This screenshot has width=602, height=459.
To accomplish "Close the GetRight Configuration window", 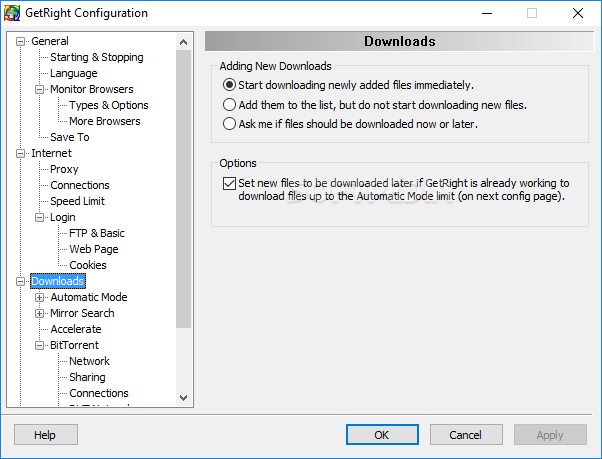I will click(x=578, y=13).
